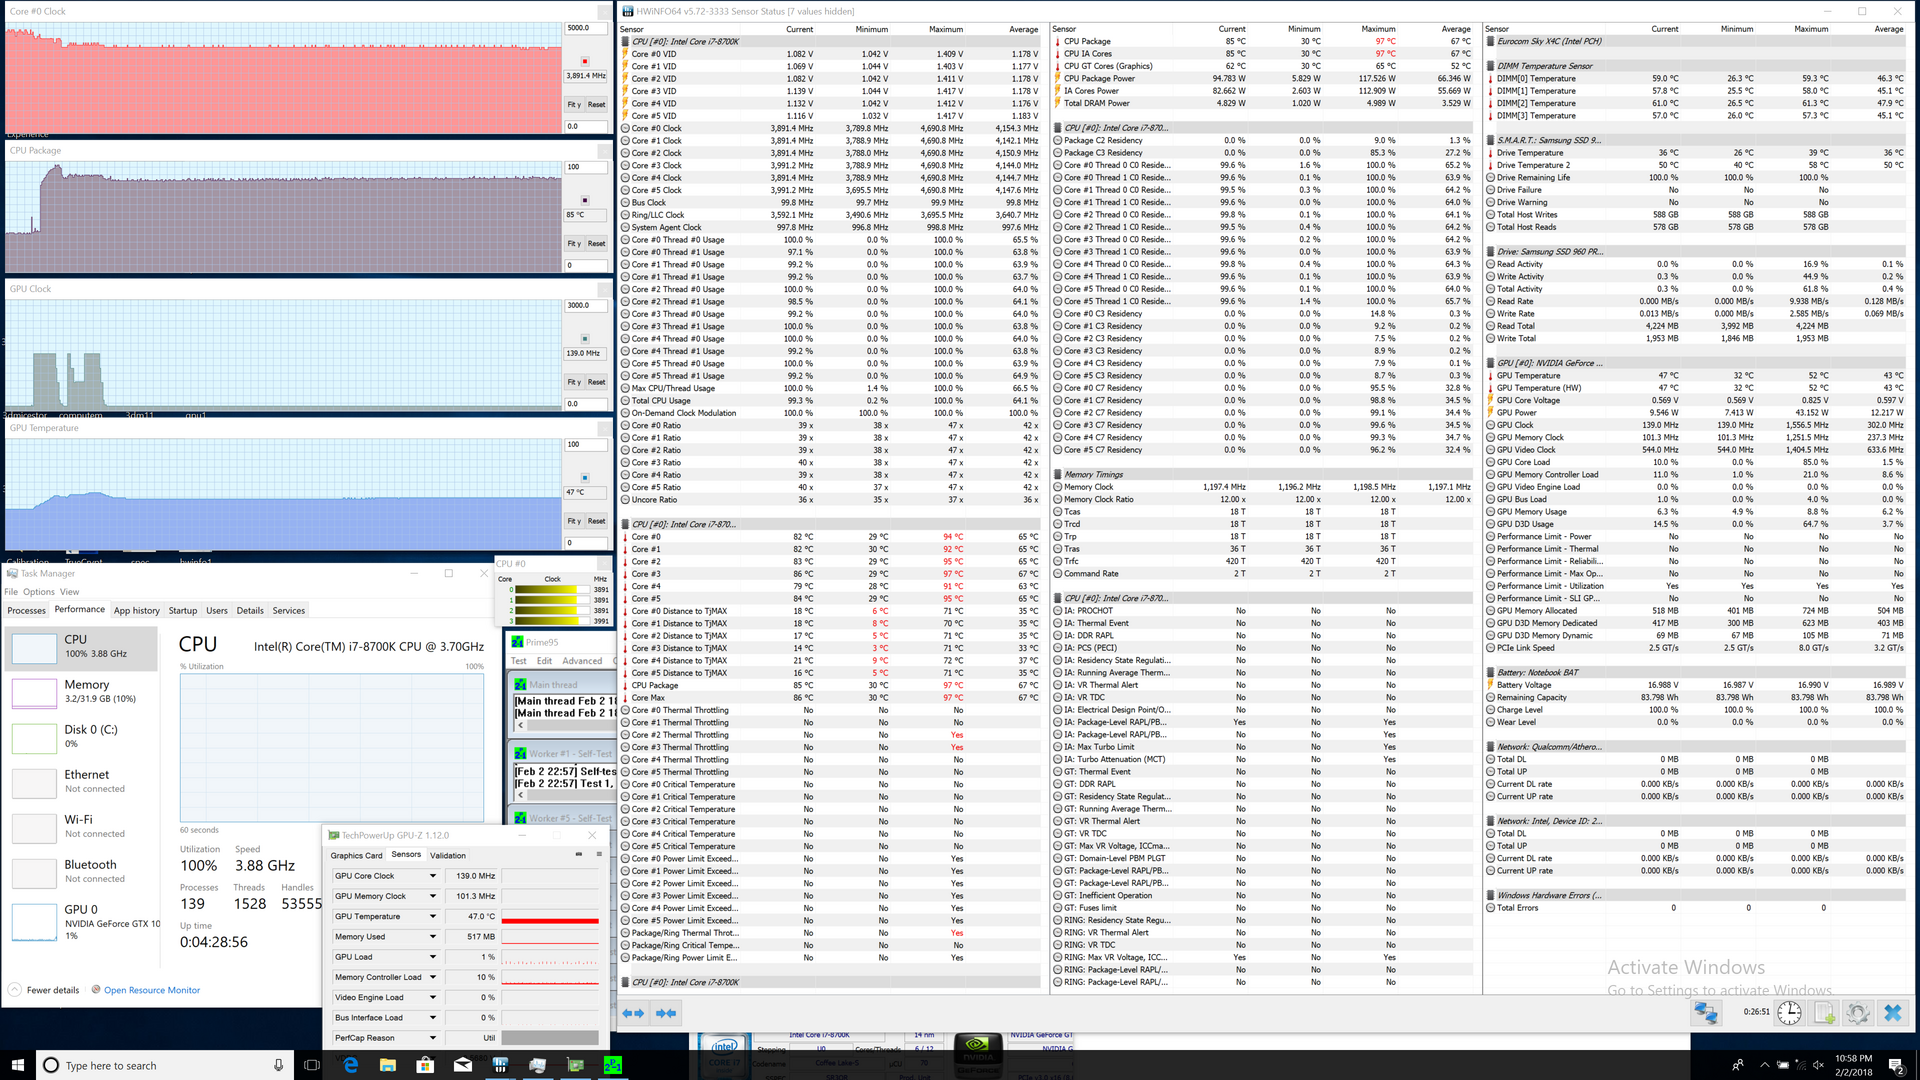1920x1080 pixels.
Task: Open HWiNFO remote network monitors icon
Action: pyautogui.click(x=1705, y=1013)
